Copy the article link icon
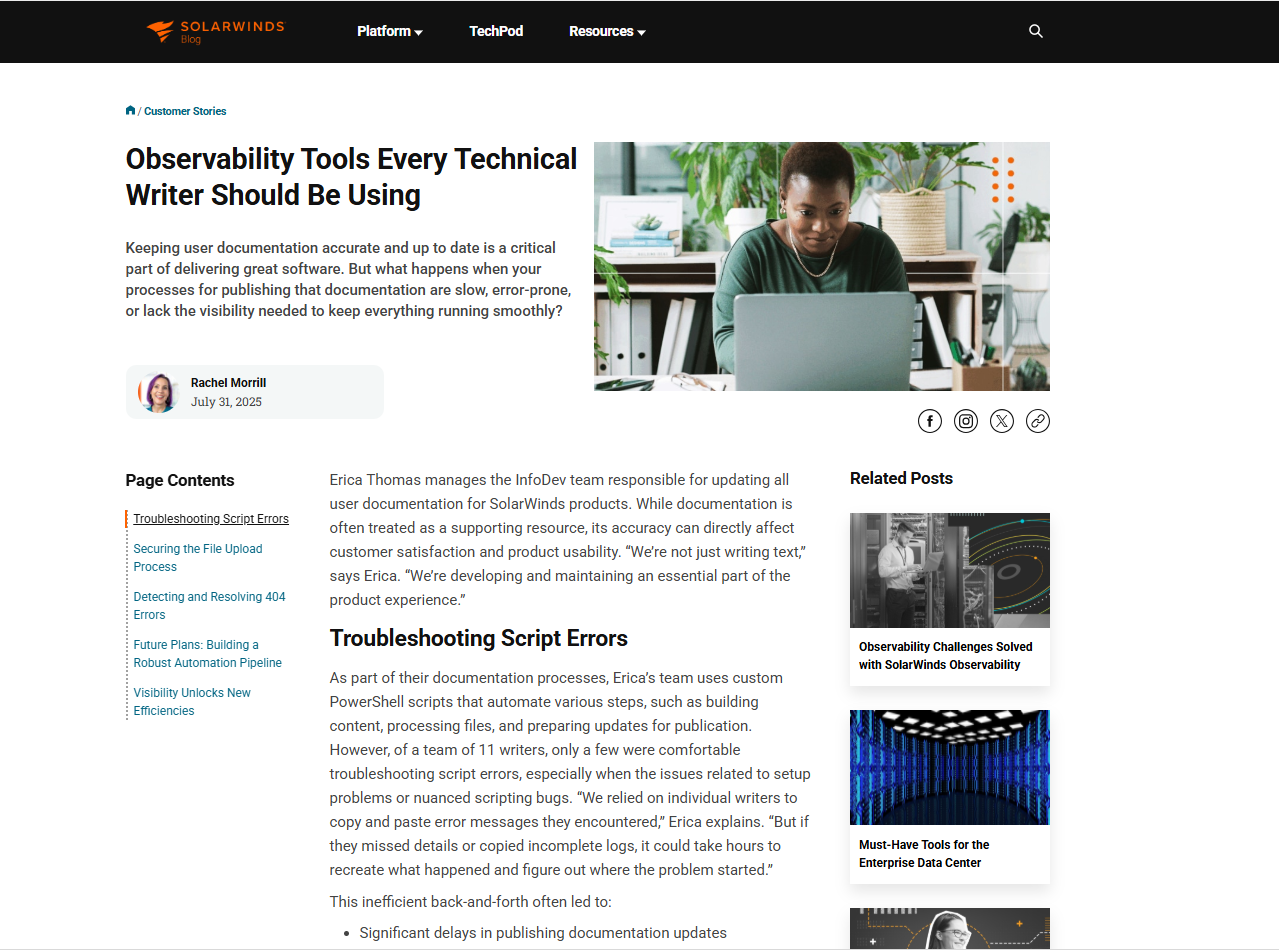The image size is (1279, 950). click(1038, 421)
